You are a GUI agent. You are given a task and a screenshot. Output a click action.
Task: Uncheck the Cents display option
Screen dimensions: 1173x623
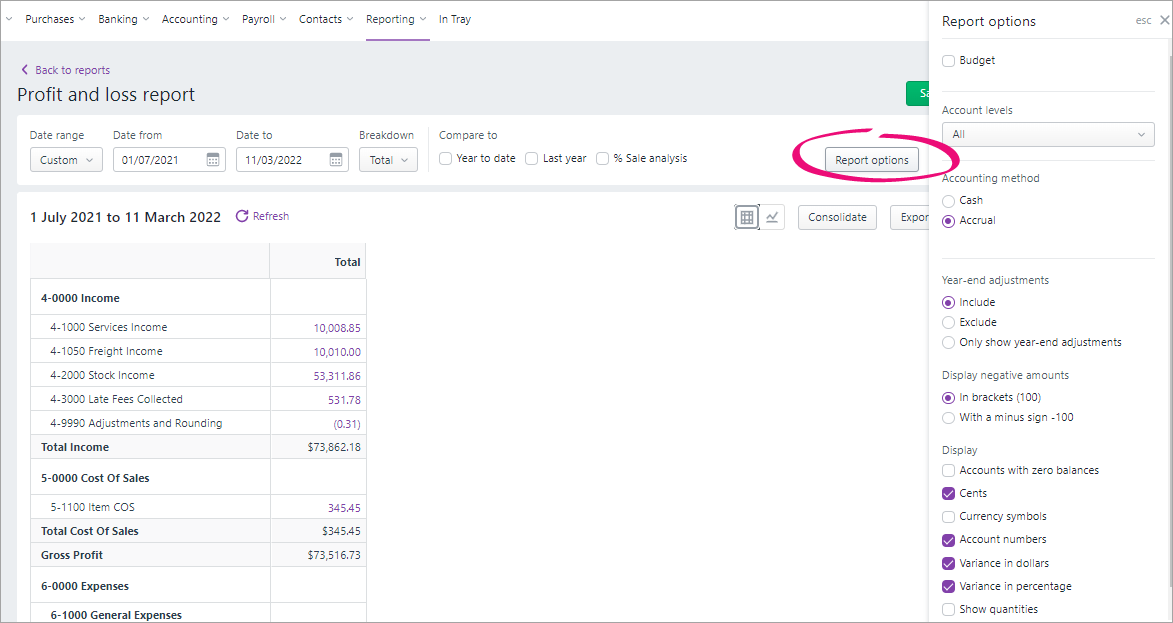click(949, 494)
